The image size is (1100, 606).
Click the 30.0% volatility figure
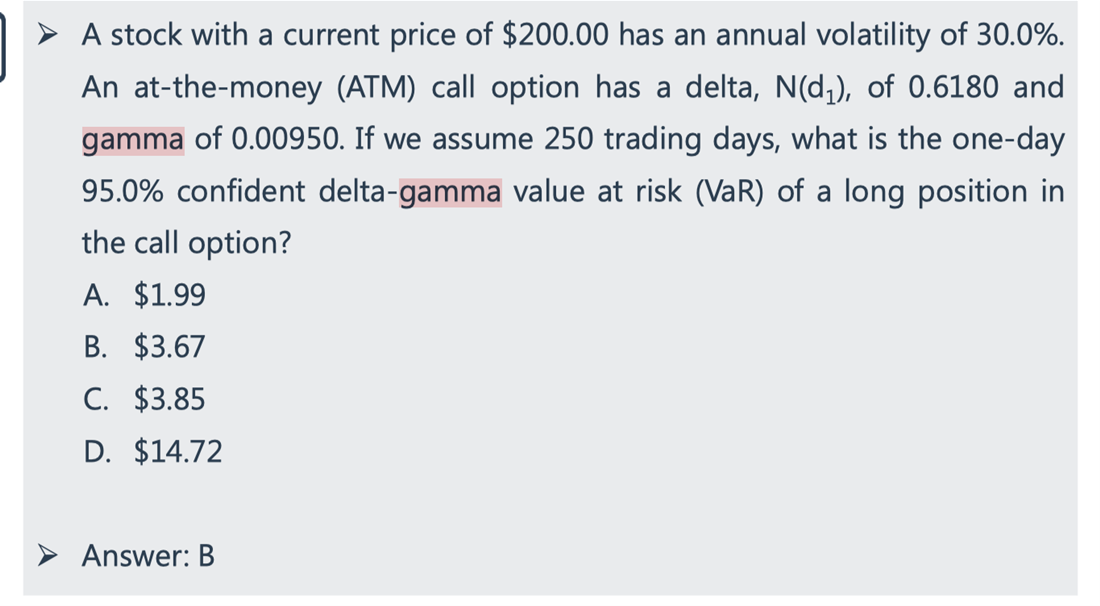tap(1020, 34)
